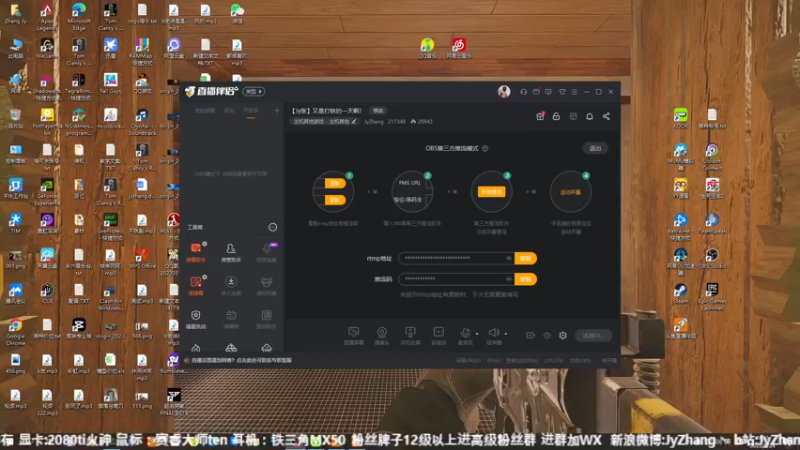Click the edit title button beside stream title
The image size is (800, 450).
tap(378, 111)
